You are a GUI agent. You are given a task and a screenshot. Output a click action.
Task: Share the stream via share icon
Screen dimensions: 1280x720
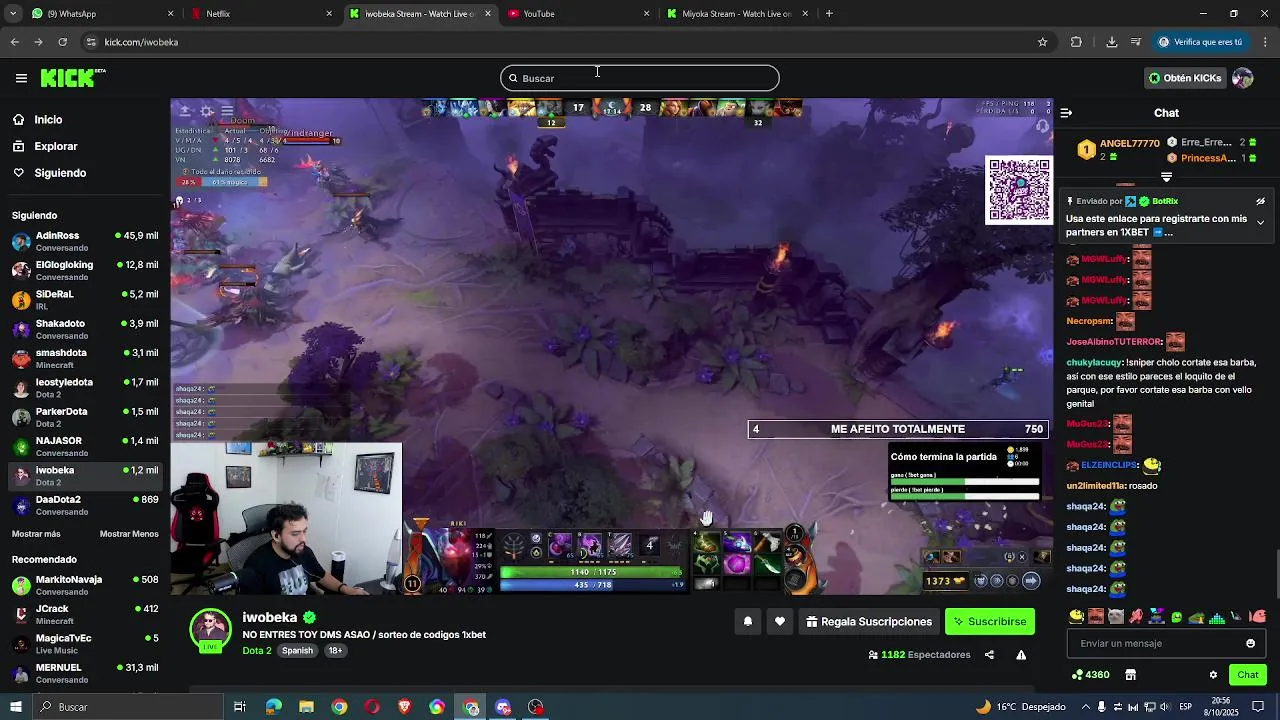[989, 655]
